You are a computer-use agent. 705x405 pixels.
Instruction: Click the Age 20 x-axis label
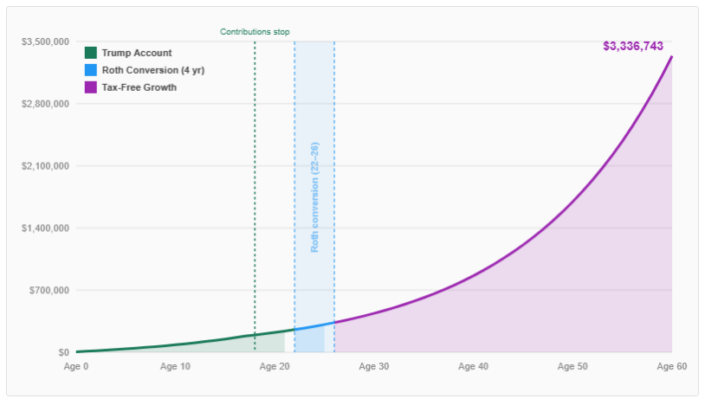(x=274, y=367)
